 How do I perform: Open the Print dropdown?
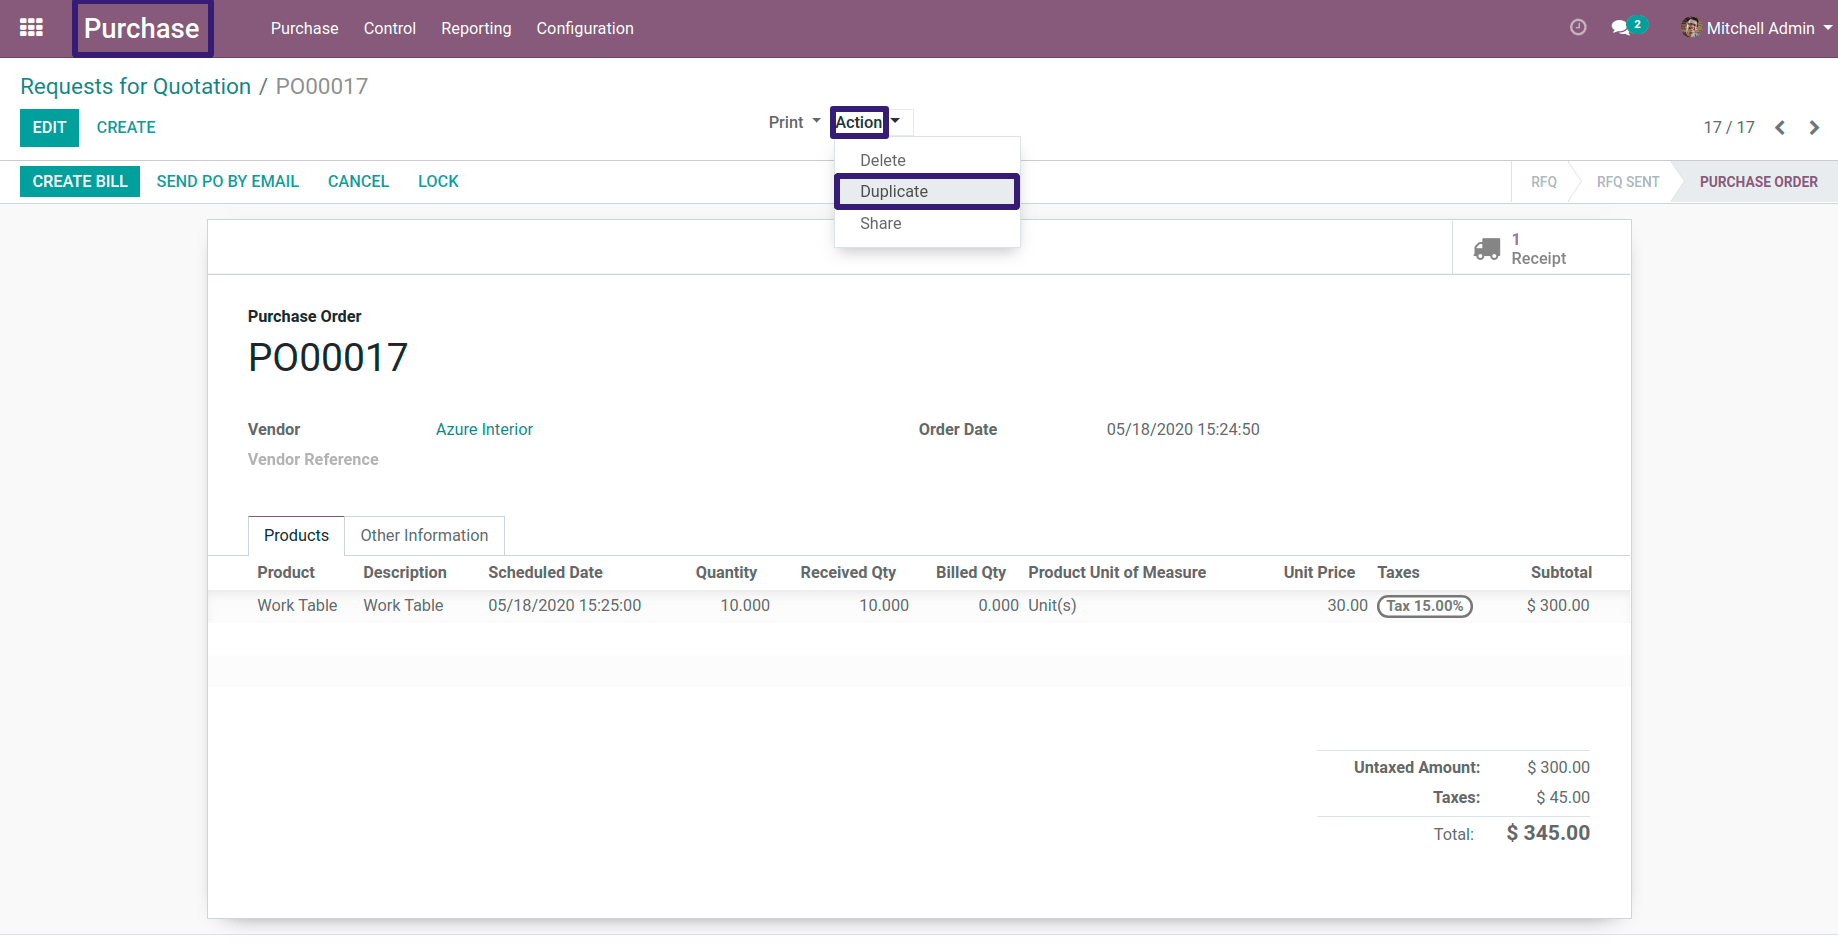pyautogui.click(x=794, y=122)
